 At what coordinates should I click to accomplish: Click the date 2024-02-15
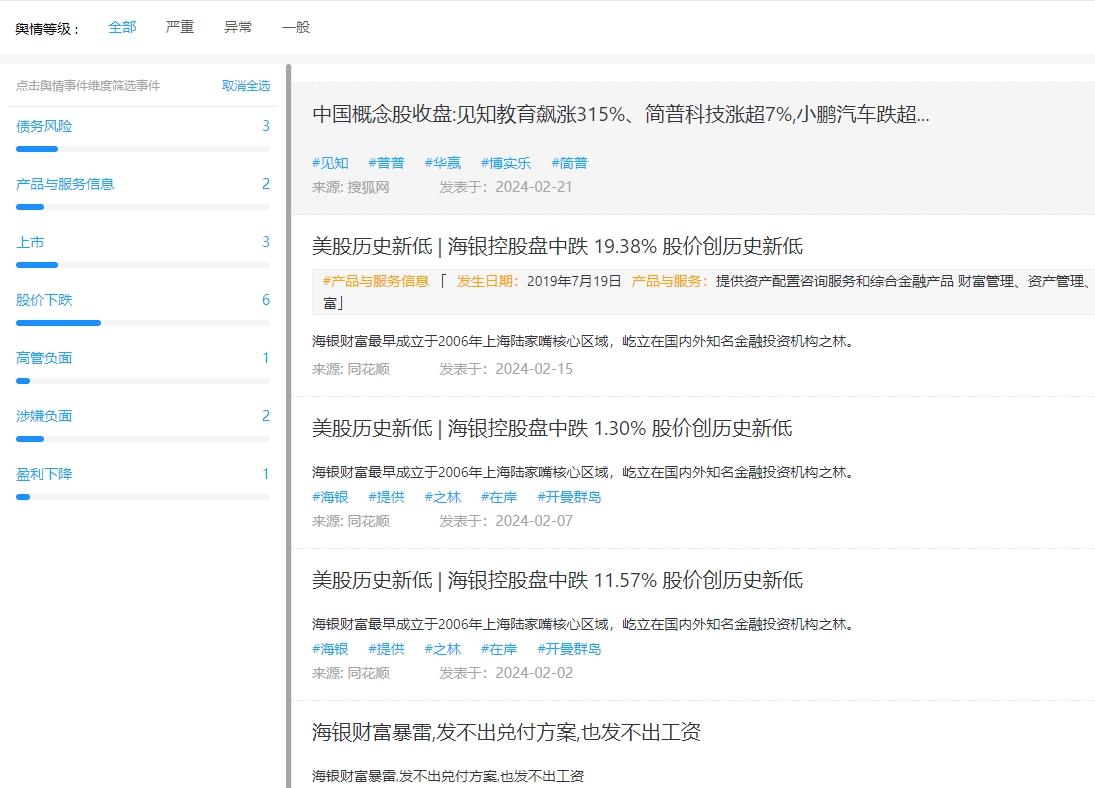coord(534,369)
